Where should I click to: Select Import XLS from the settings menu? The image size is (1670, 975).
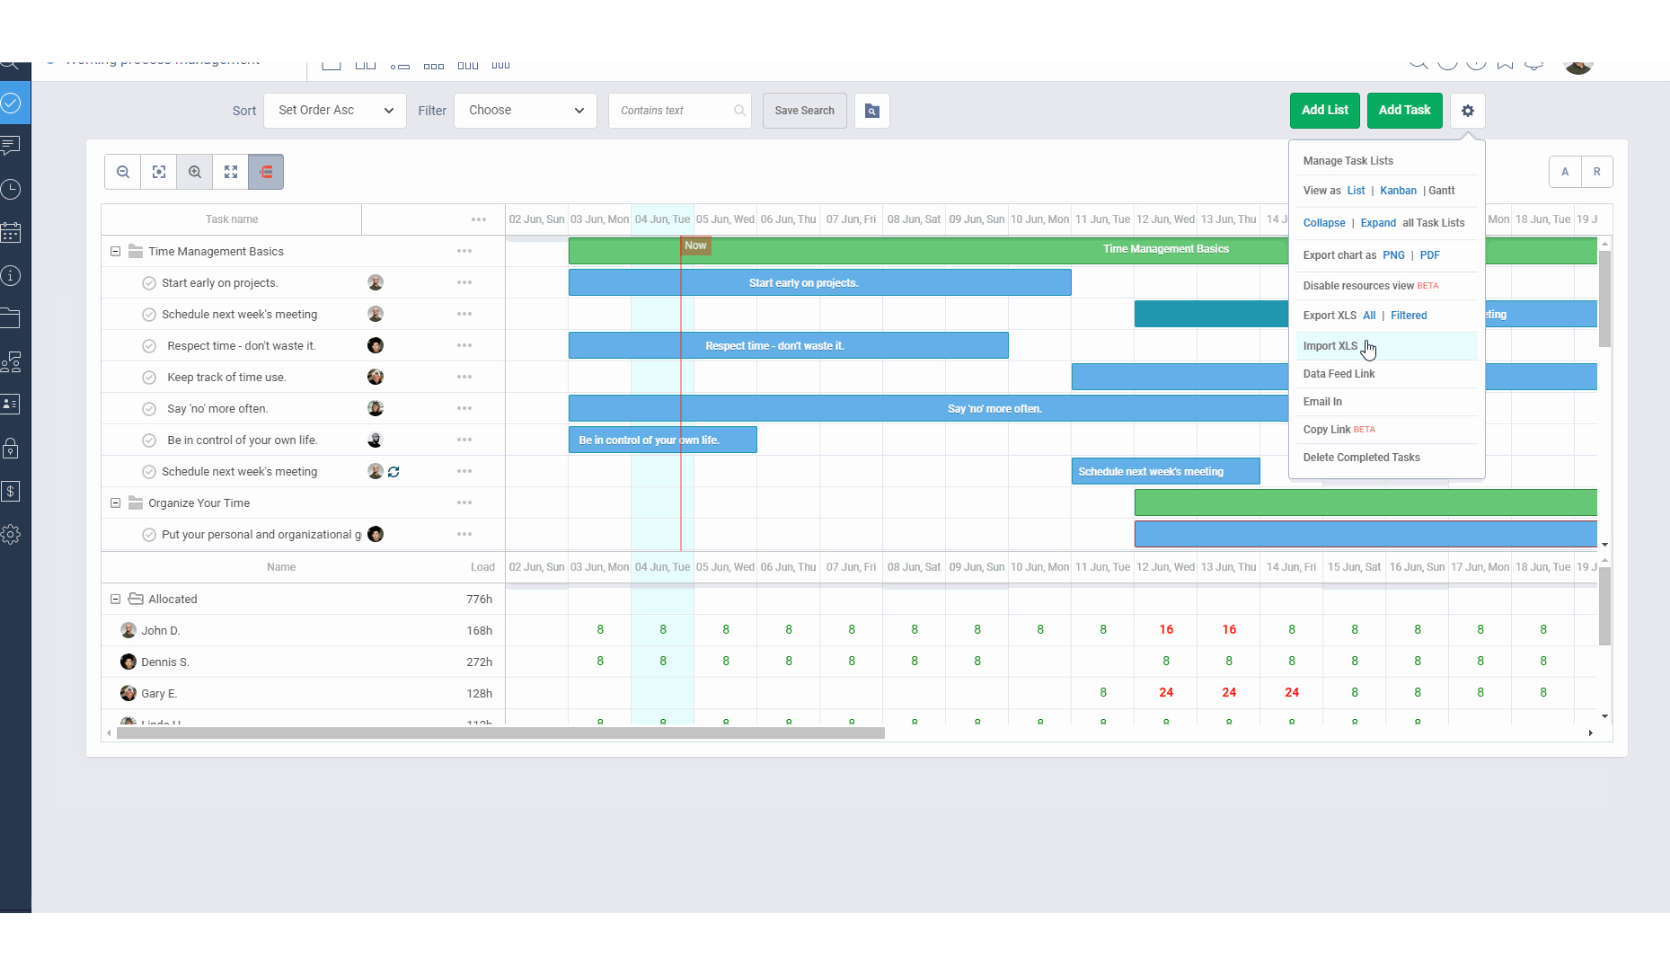(1329, 345)
